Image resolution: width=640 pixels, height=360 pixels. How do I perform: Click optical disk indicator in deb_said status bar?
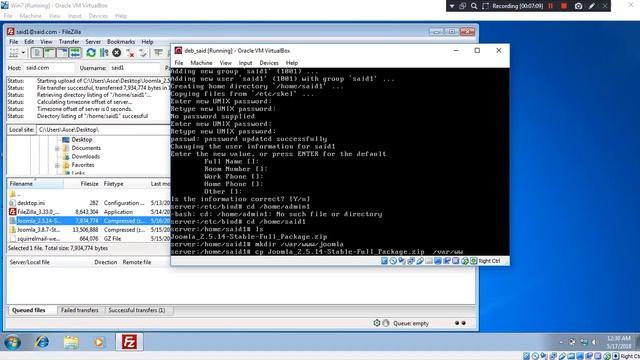[x=393, y=261]
